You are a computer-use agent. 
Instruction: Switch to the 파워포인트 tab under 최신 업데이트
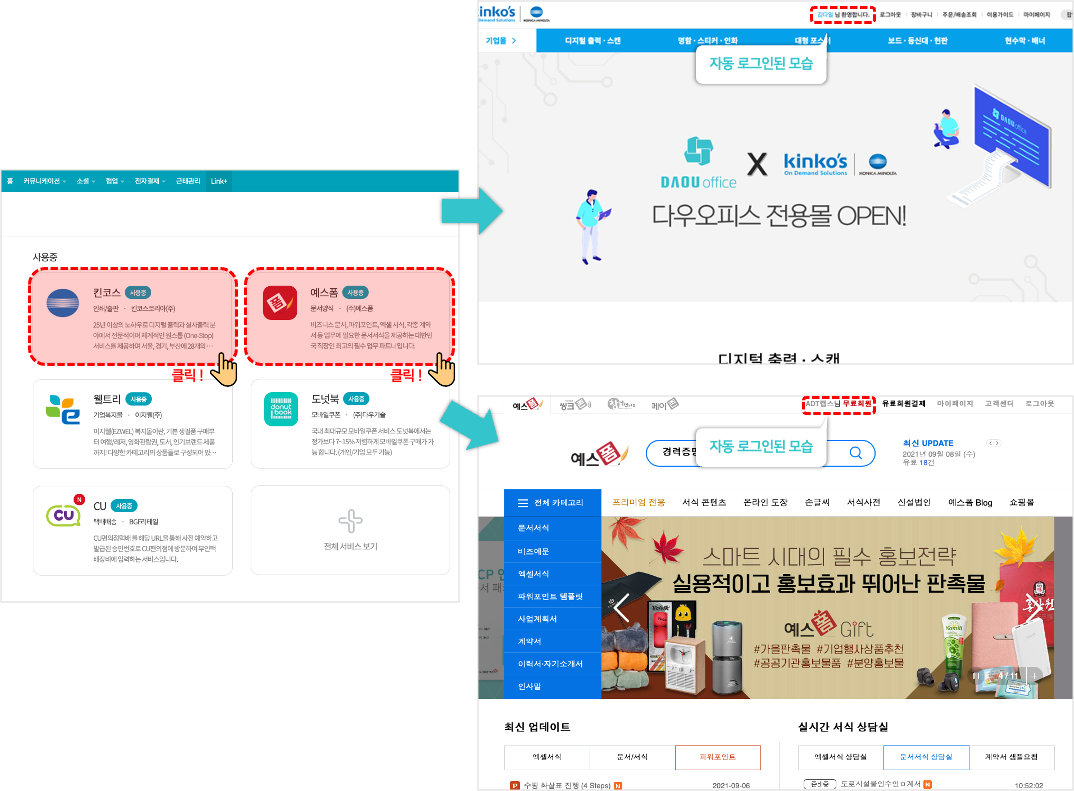pyautogui.click(x=717, y=757)
